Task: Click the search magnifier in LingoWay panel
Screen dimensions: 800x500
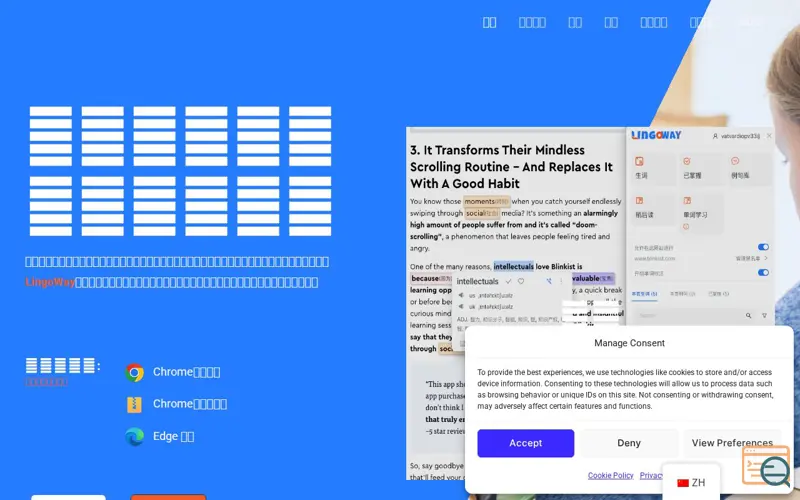Action: [748, 316]
